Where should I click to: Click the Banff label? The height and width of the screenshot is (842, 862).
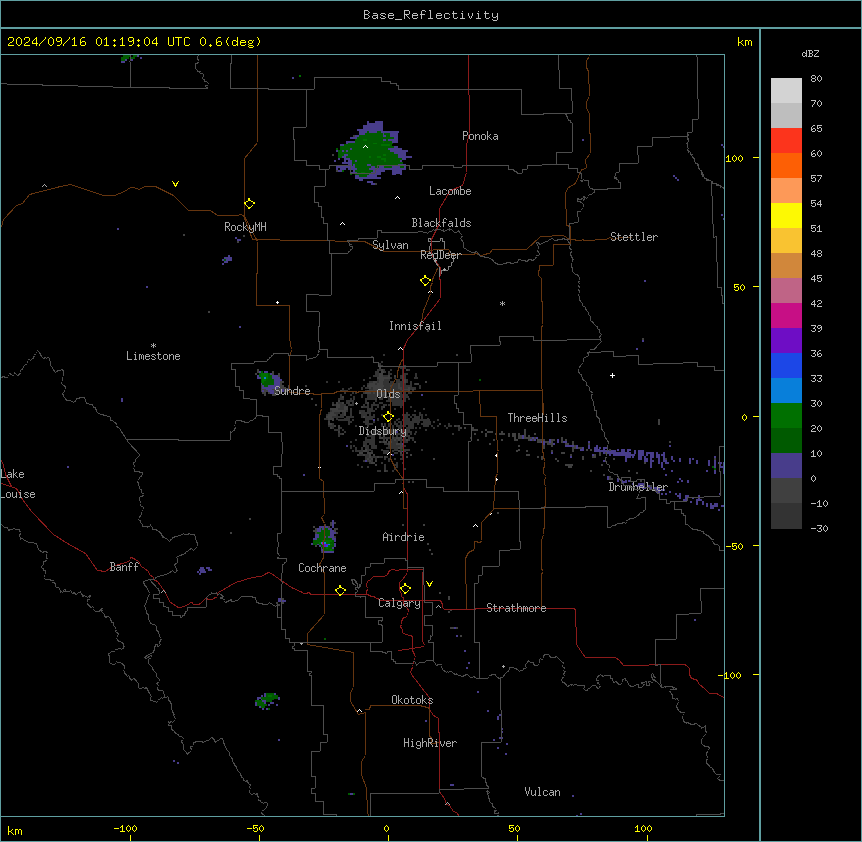(x=124, y=567)
